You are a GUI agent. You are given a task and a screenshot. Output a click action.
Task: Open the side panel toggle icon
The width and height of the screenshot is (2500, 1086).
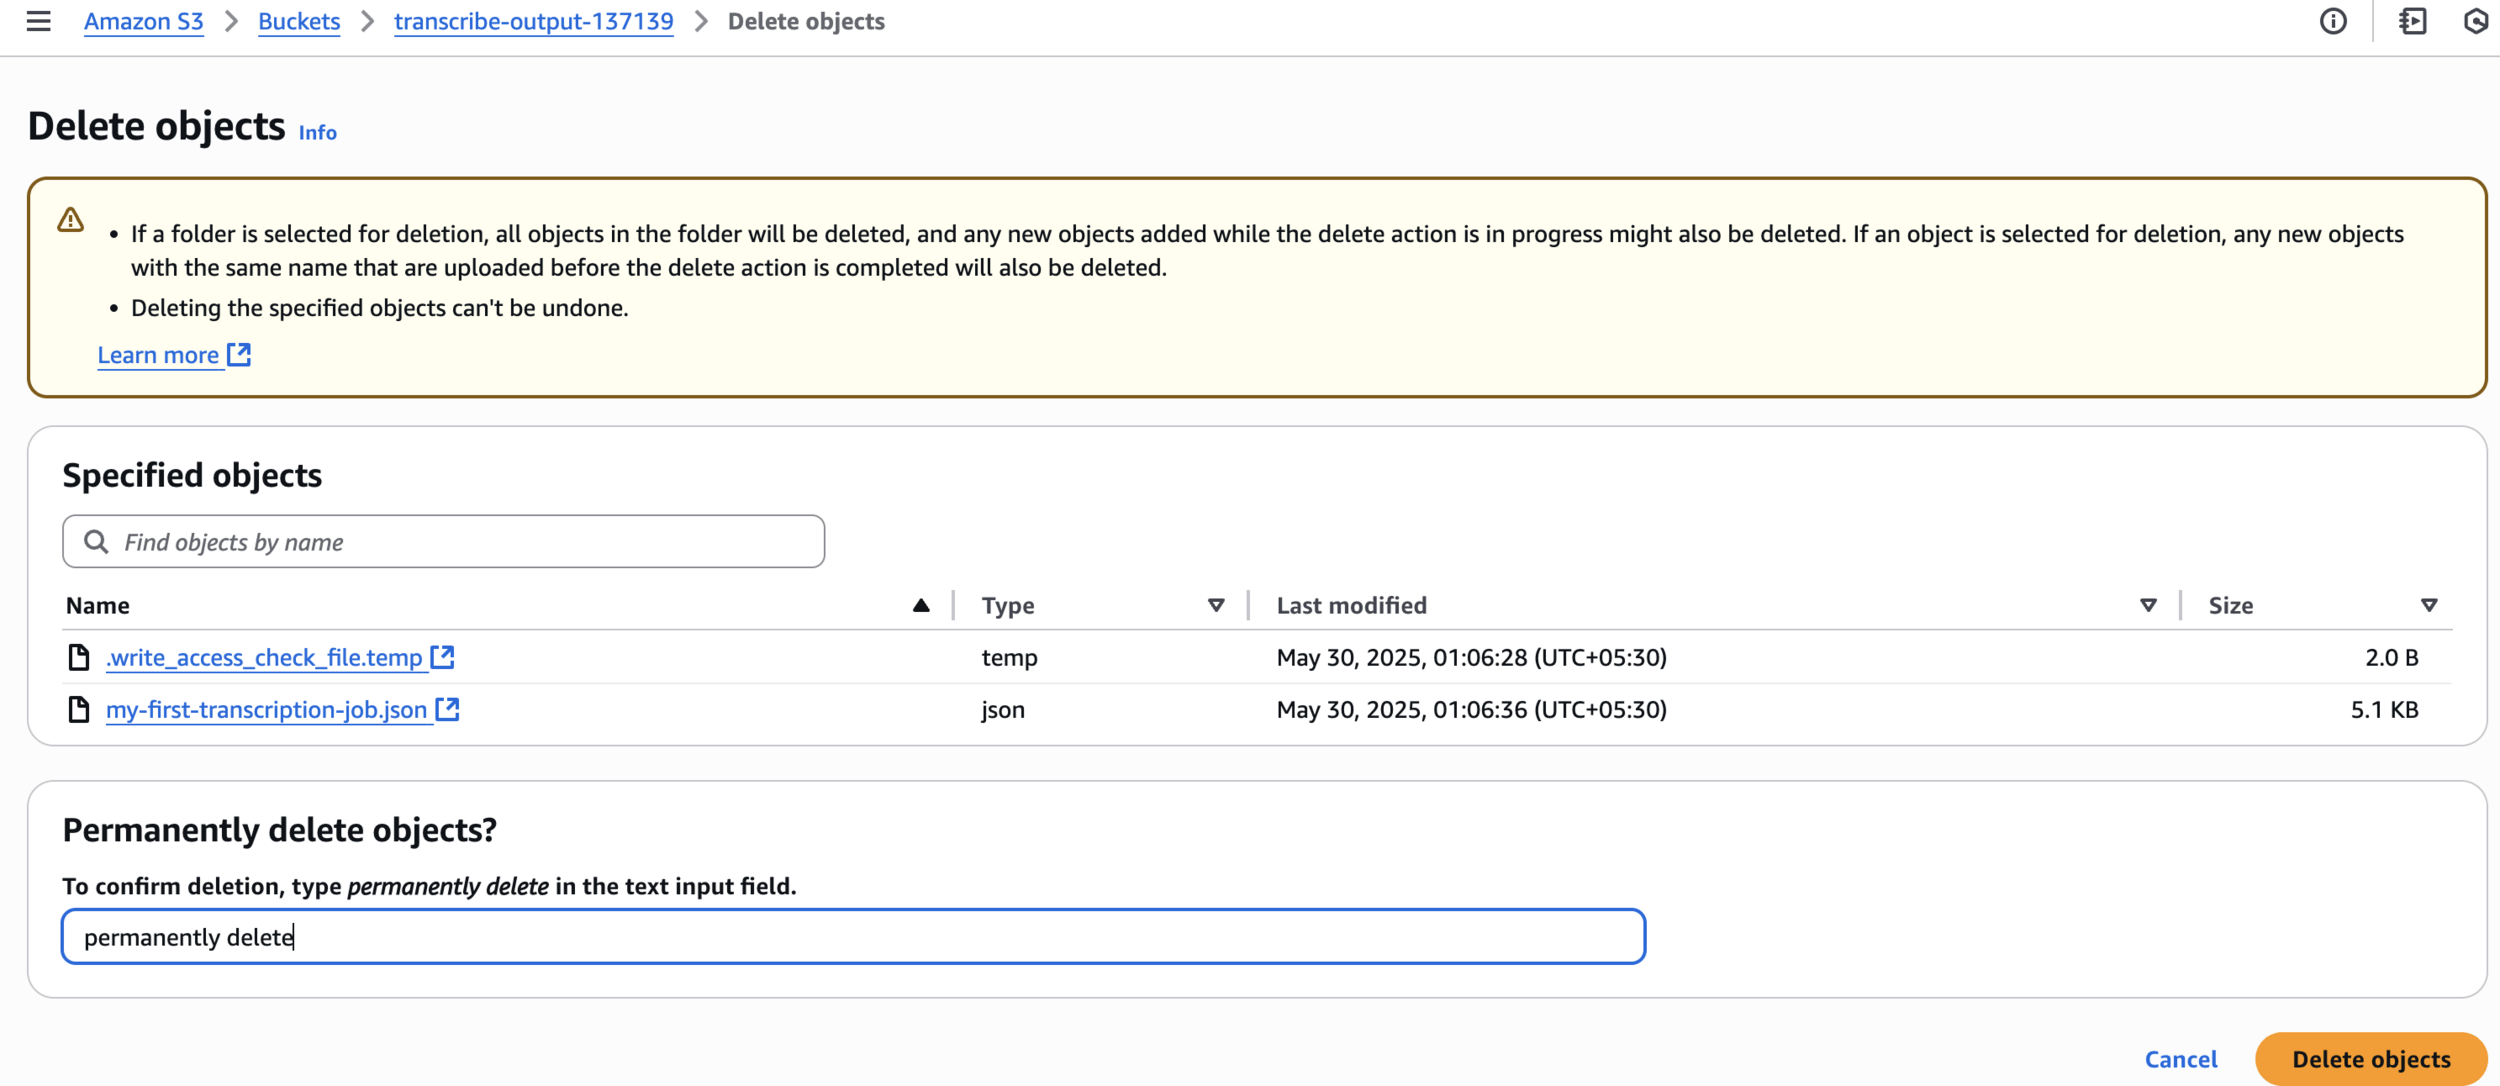pos(2412,21)
